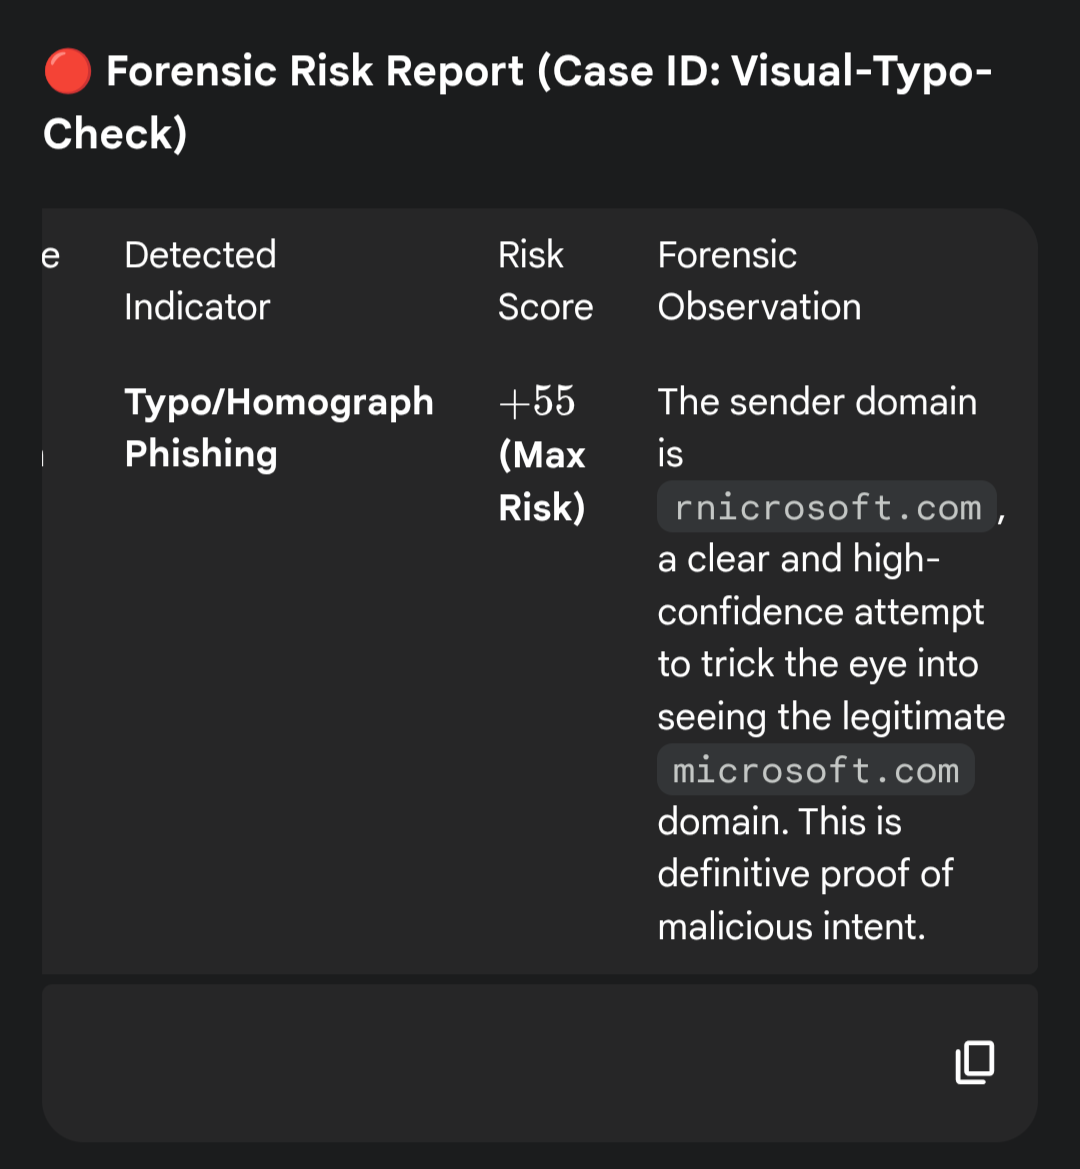Click the red circle emoji in heading
This screenshot has height=1169, width=1080.
click(x=68, y=72)
